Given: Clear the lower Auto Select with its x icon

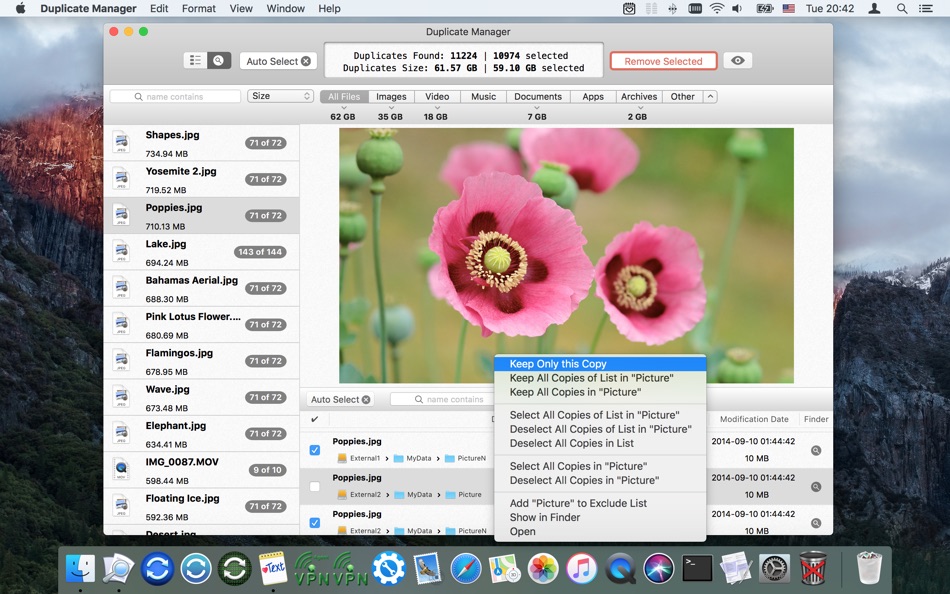Looking at the screenshot, I should coord(366,399).
